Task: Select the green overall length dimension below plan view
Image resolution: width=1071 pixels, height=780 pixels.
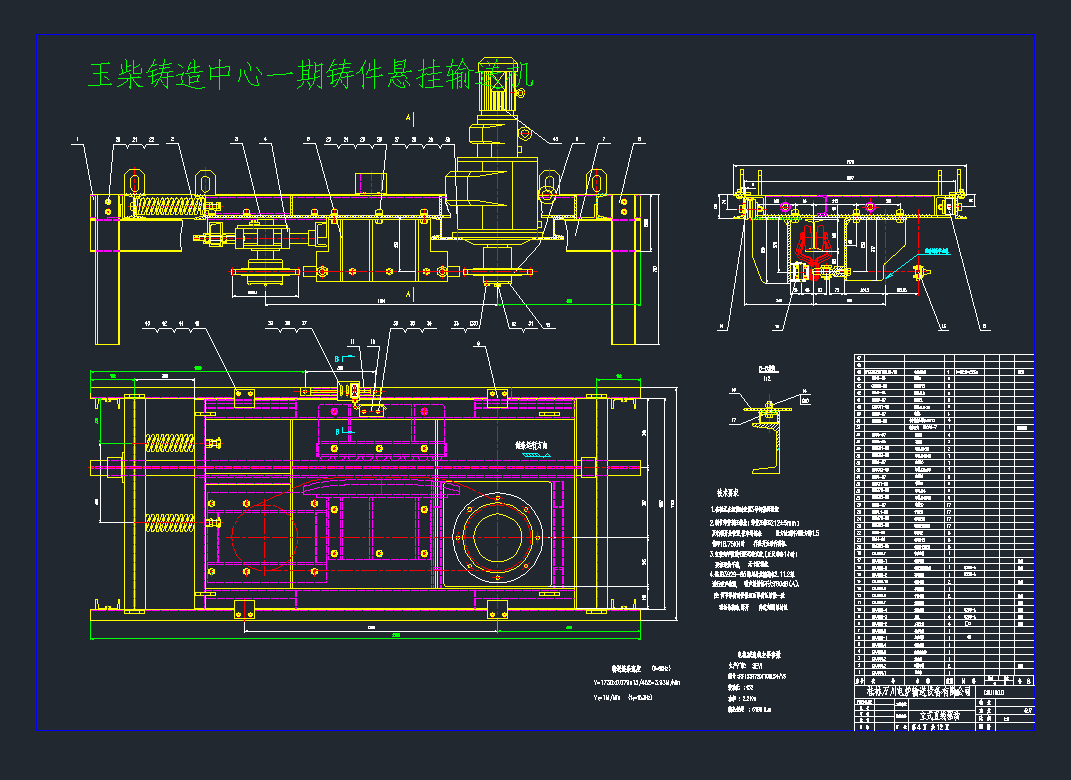Action: [366, 635]
